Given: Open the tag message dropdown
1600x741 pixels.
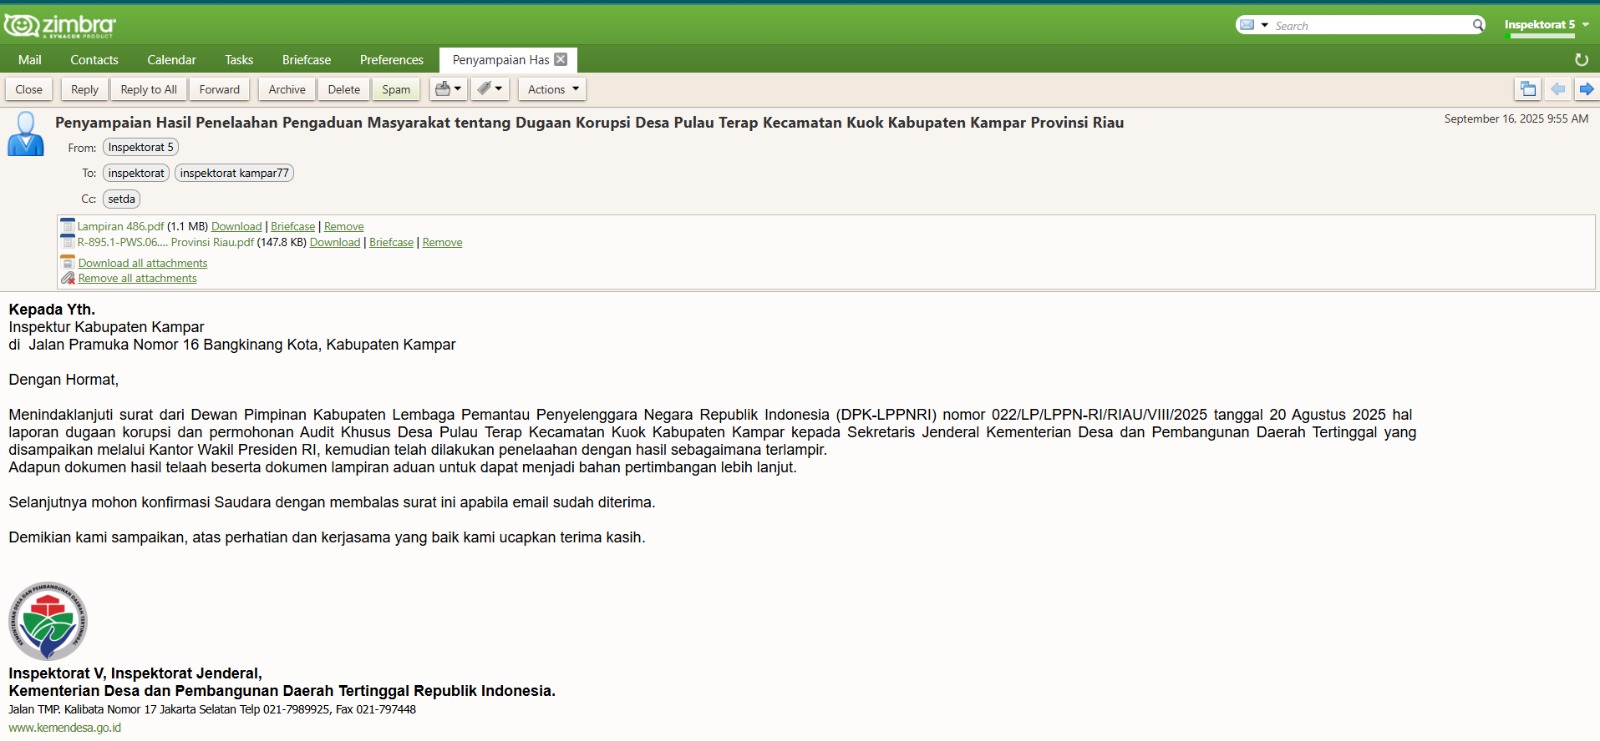Looking at the screenshot, I should pyautogui.click(x=490, y=89).
